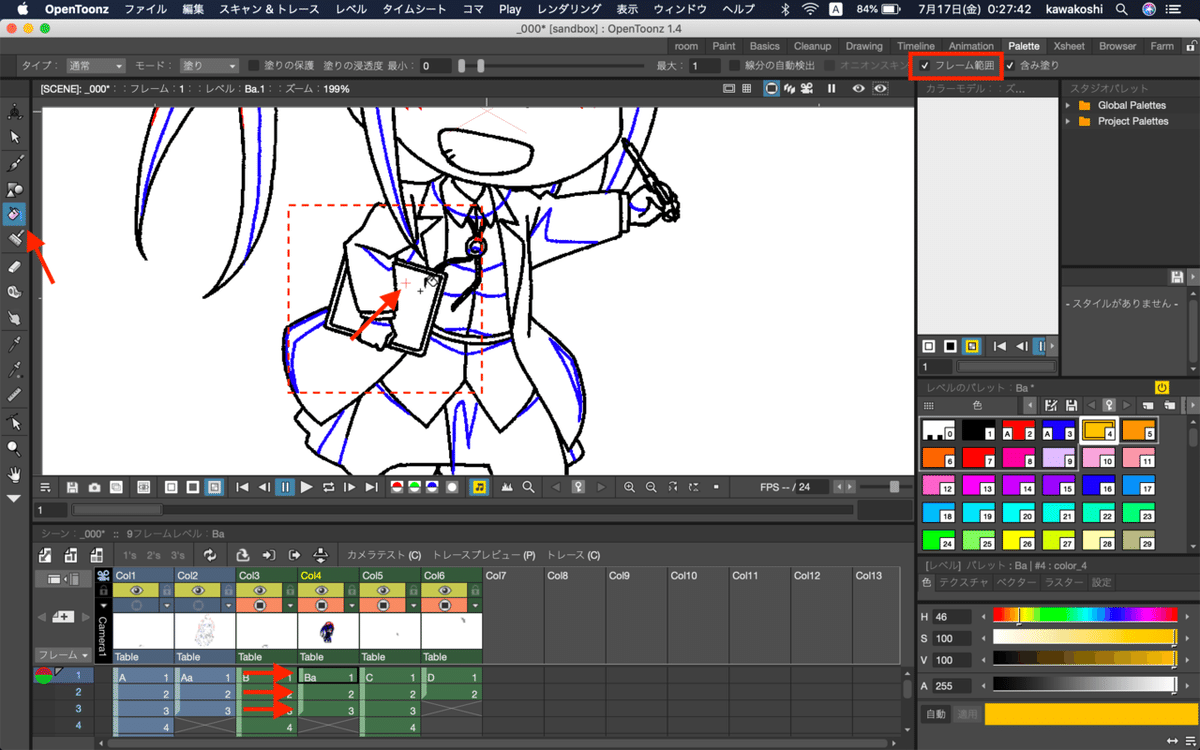Screen dimensions: 1200x750
Task: Open the camera stand view icon
Action: click(x=772, y=88)
